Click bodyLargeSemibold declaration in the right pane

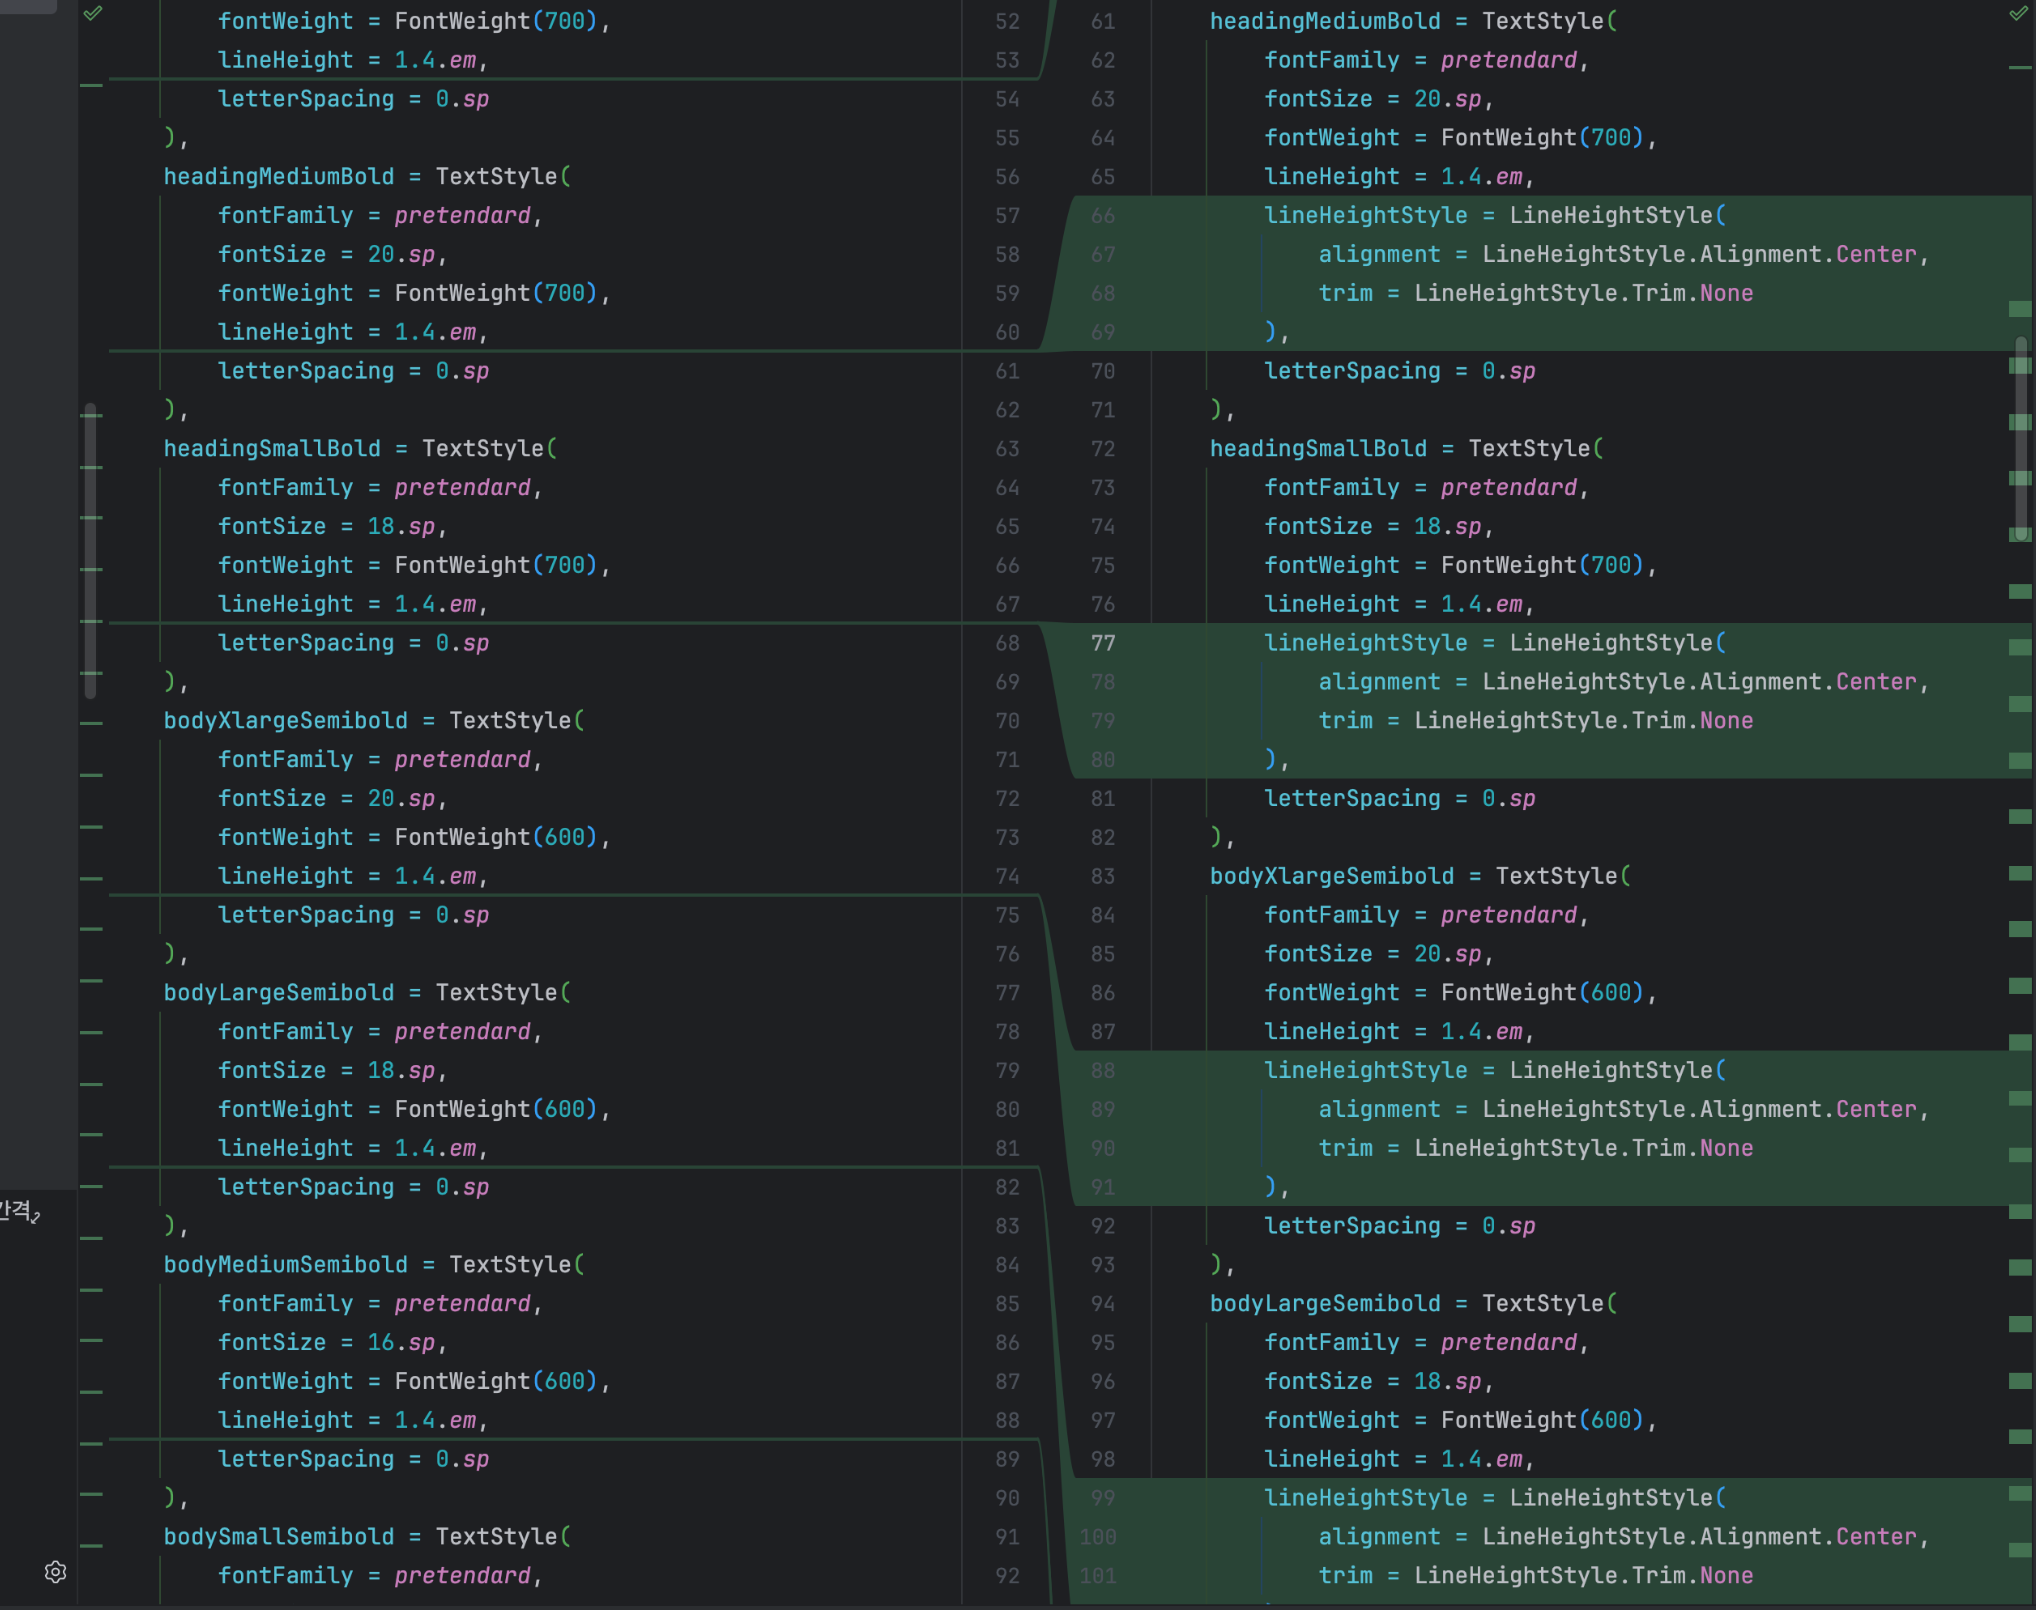pos(1324,1304)
